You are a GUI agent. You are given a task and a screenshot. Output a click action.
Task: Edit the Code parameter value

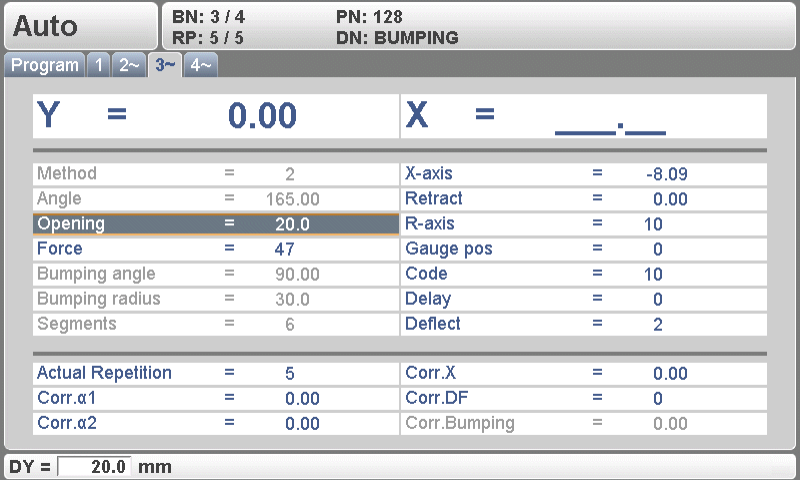(x=653, y=274)
